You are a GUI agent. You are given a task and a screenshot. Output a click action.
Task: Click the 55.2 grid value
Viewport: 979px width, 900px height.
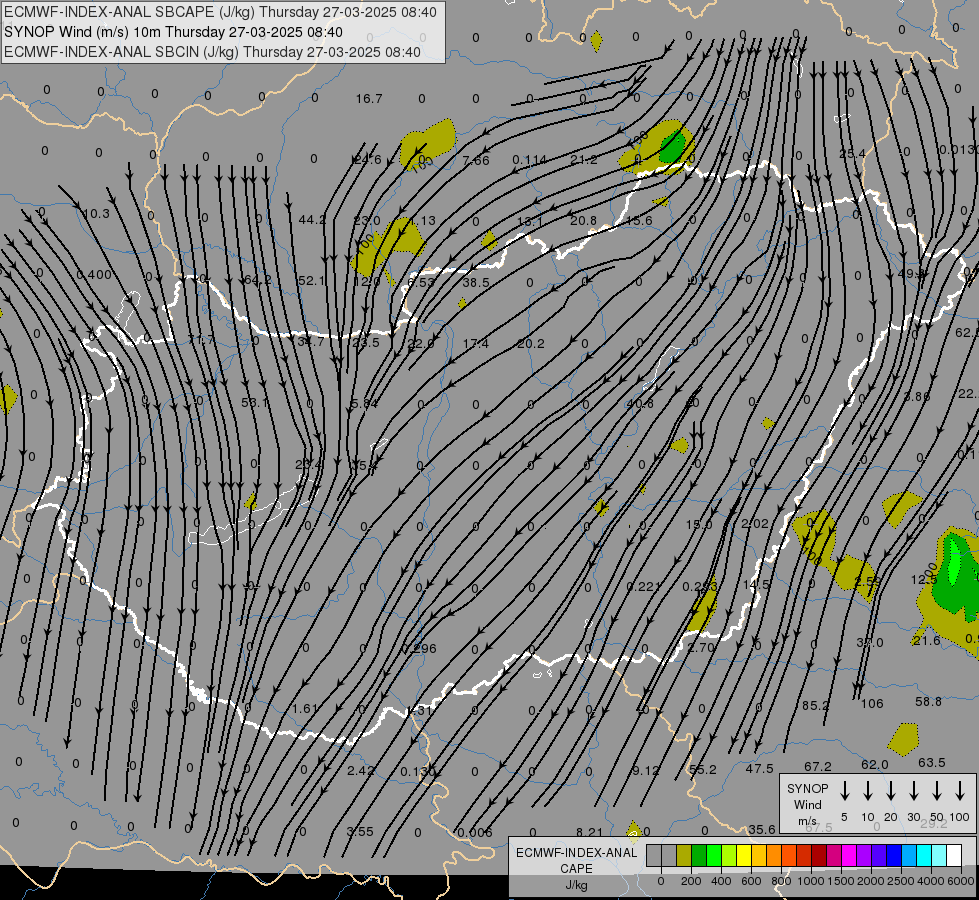pyautogui.click(x=702, y=769)
